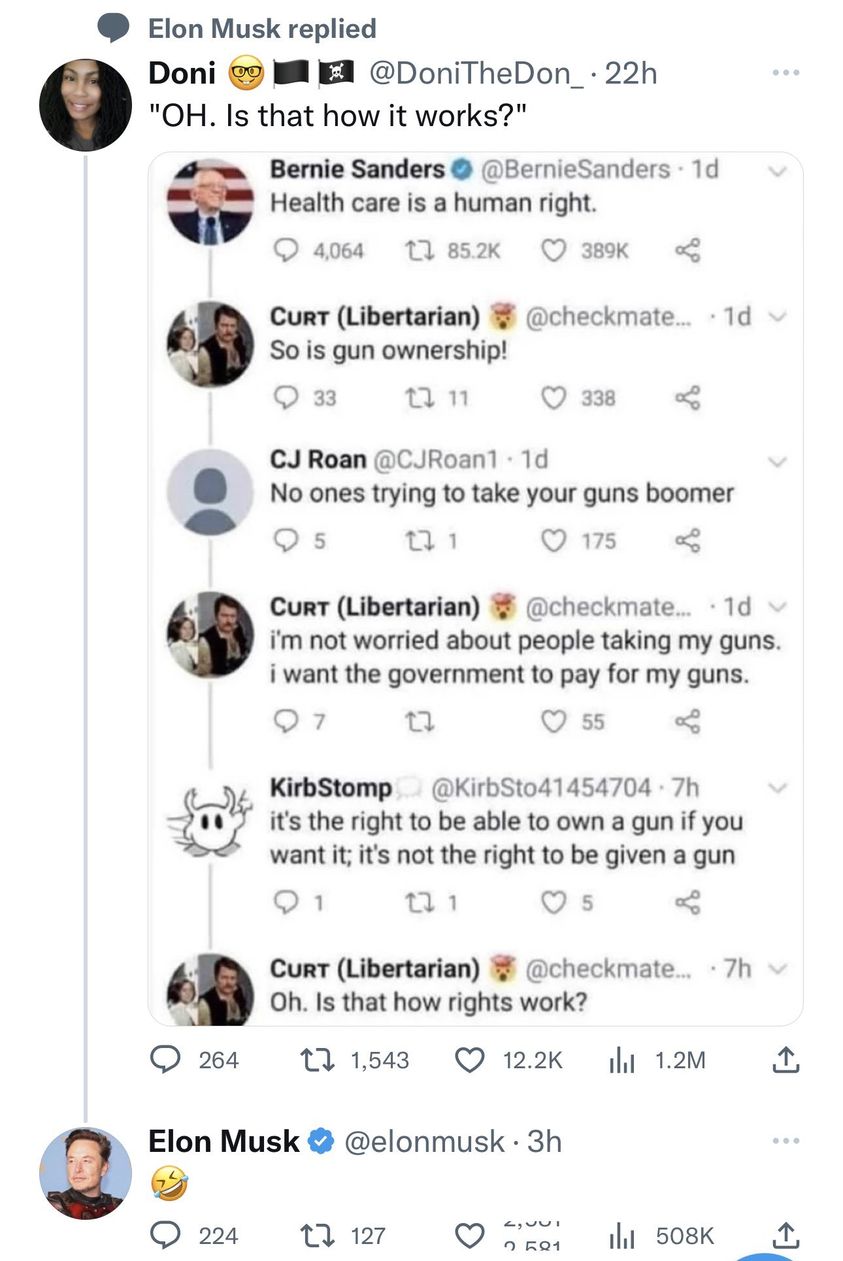This screenshot has width=843, height=1261.
Task: Like Doni's tweet with 12.2K likes
Action: point(472,1060)
